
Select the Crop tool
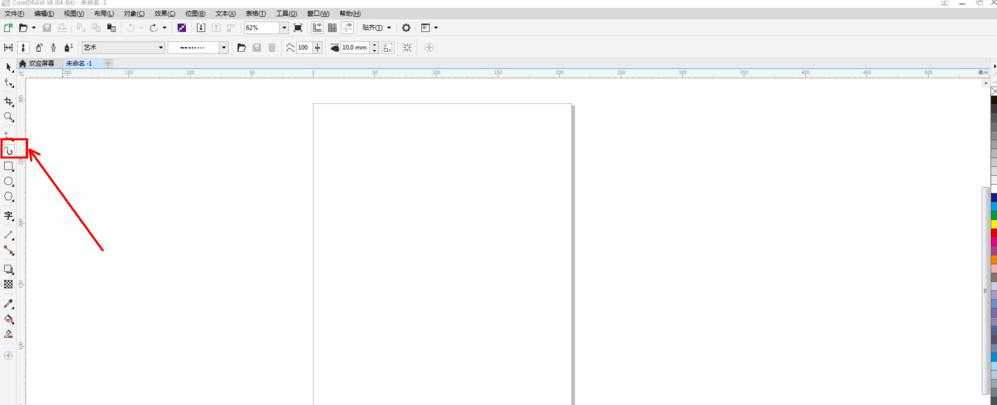(x=9, y=101)
